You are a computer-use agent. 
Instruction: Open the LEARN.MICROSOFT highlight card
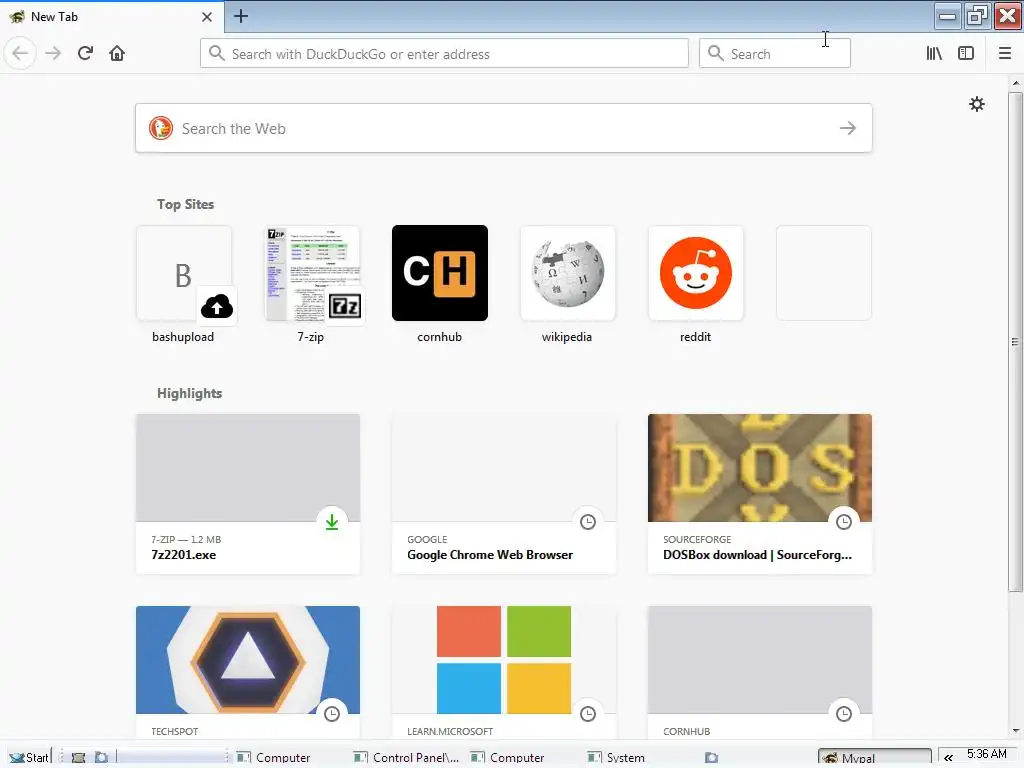504,673
